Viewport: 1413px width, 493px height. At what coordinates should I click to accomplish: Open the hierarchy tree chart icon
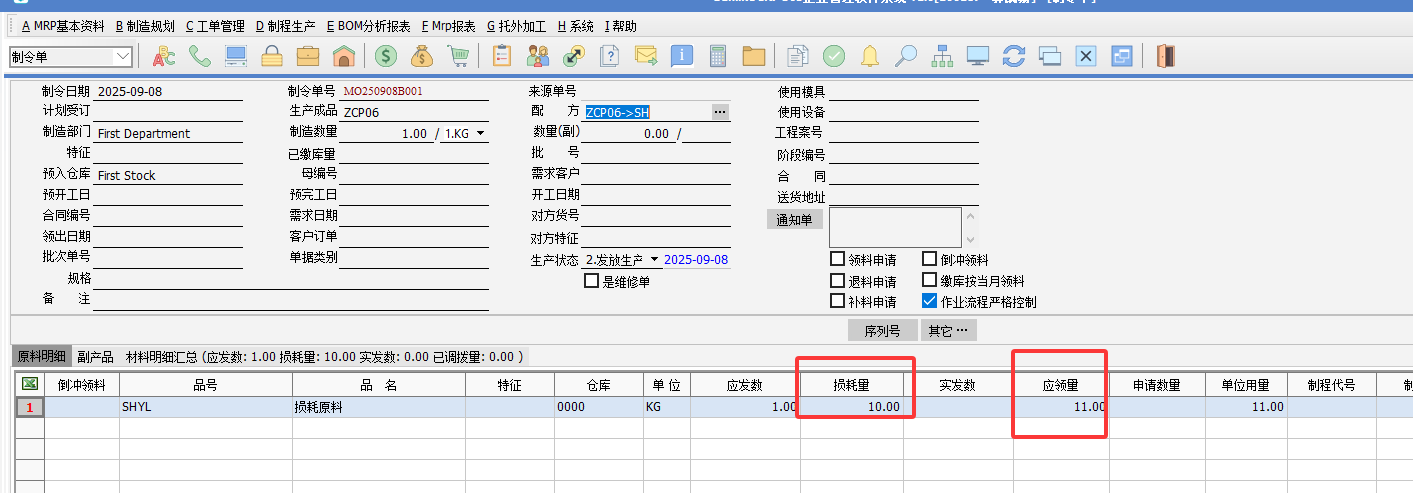click(x=941, y=56)
